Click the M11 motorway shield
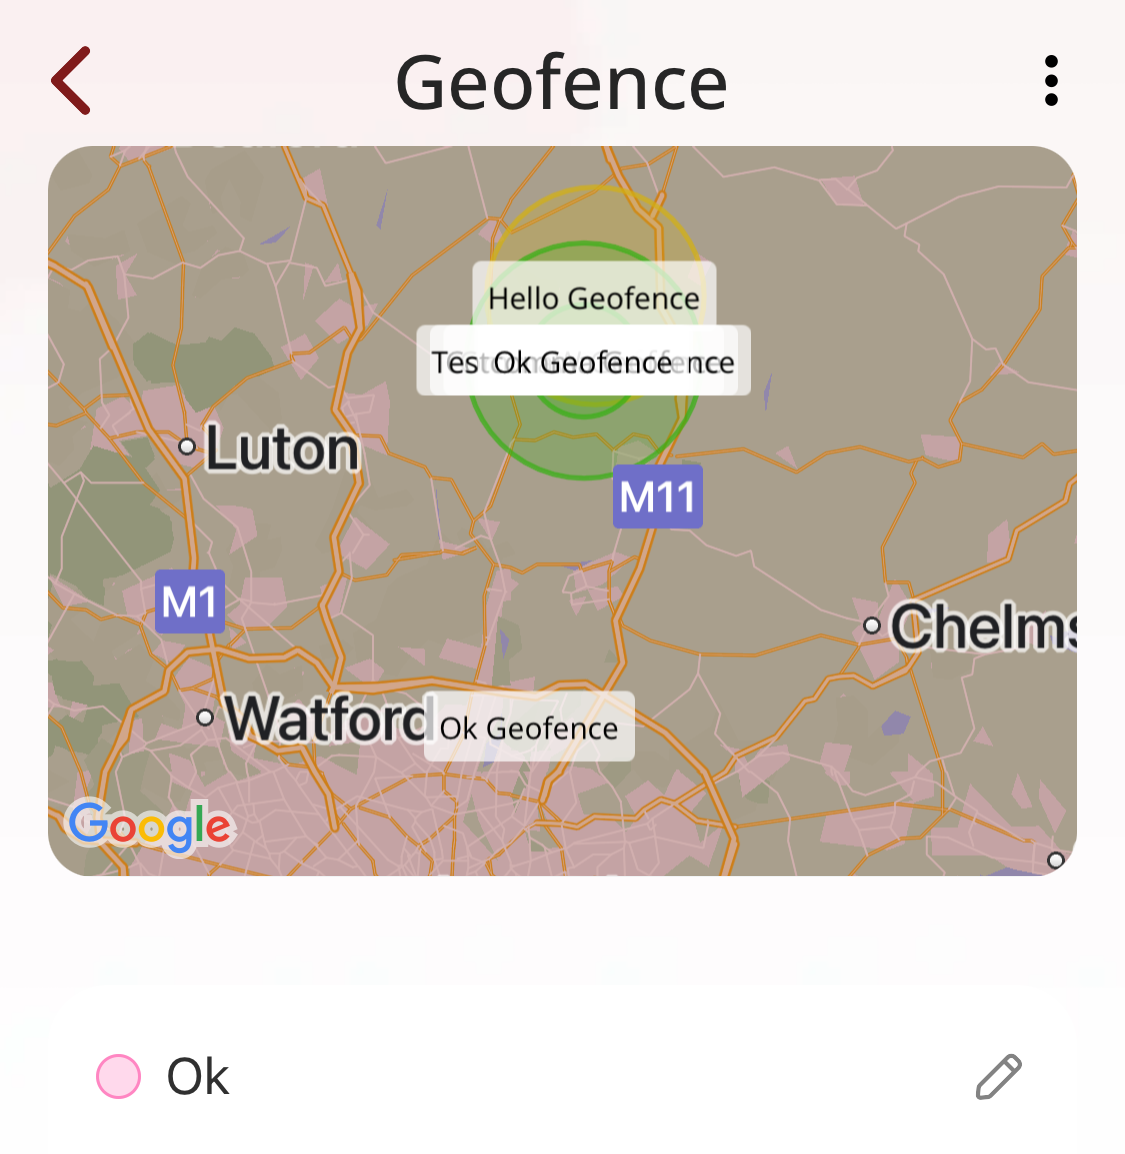1125x1154 pixels. (x=658, y=497)
